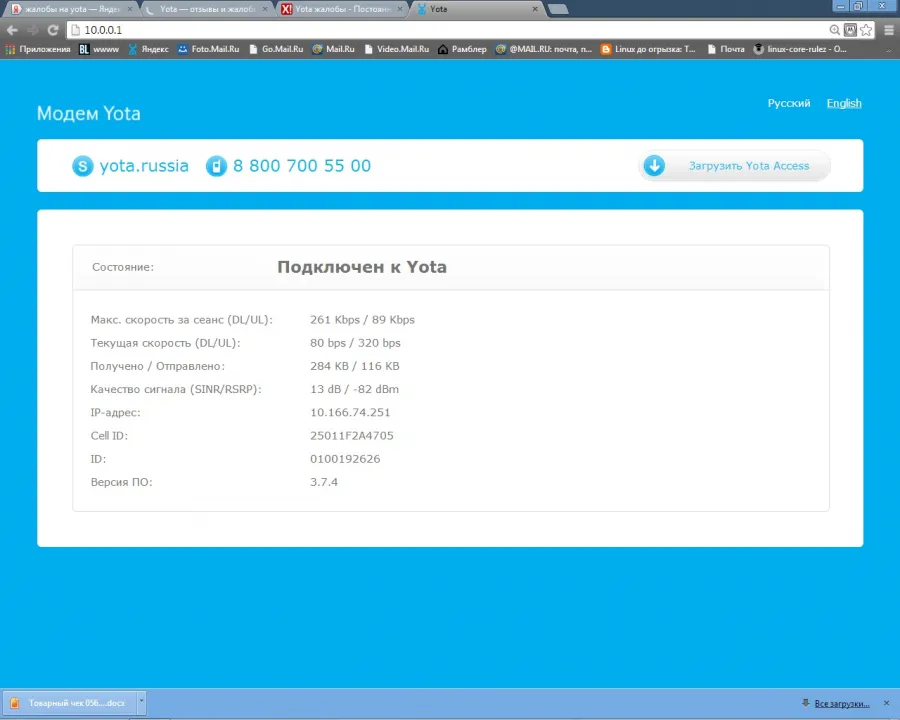Open the Video.Mail.Ru bookmark

397,49
